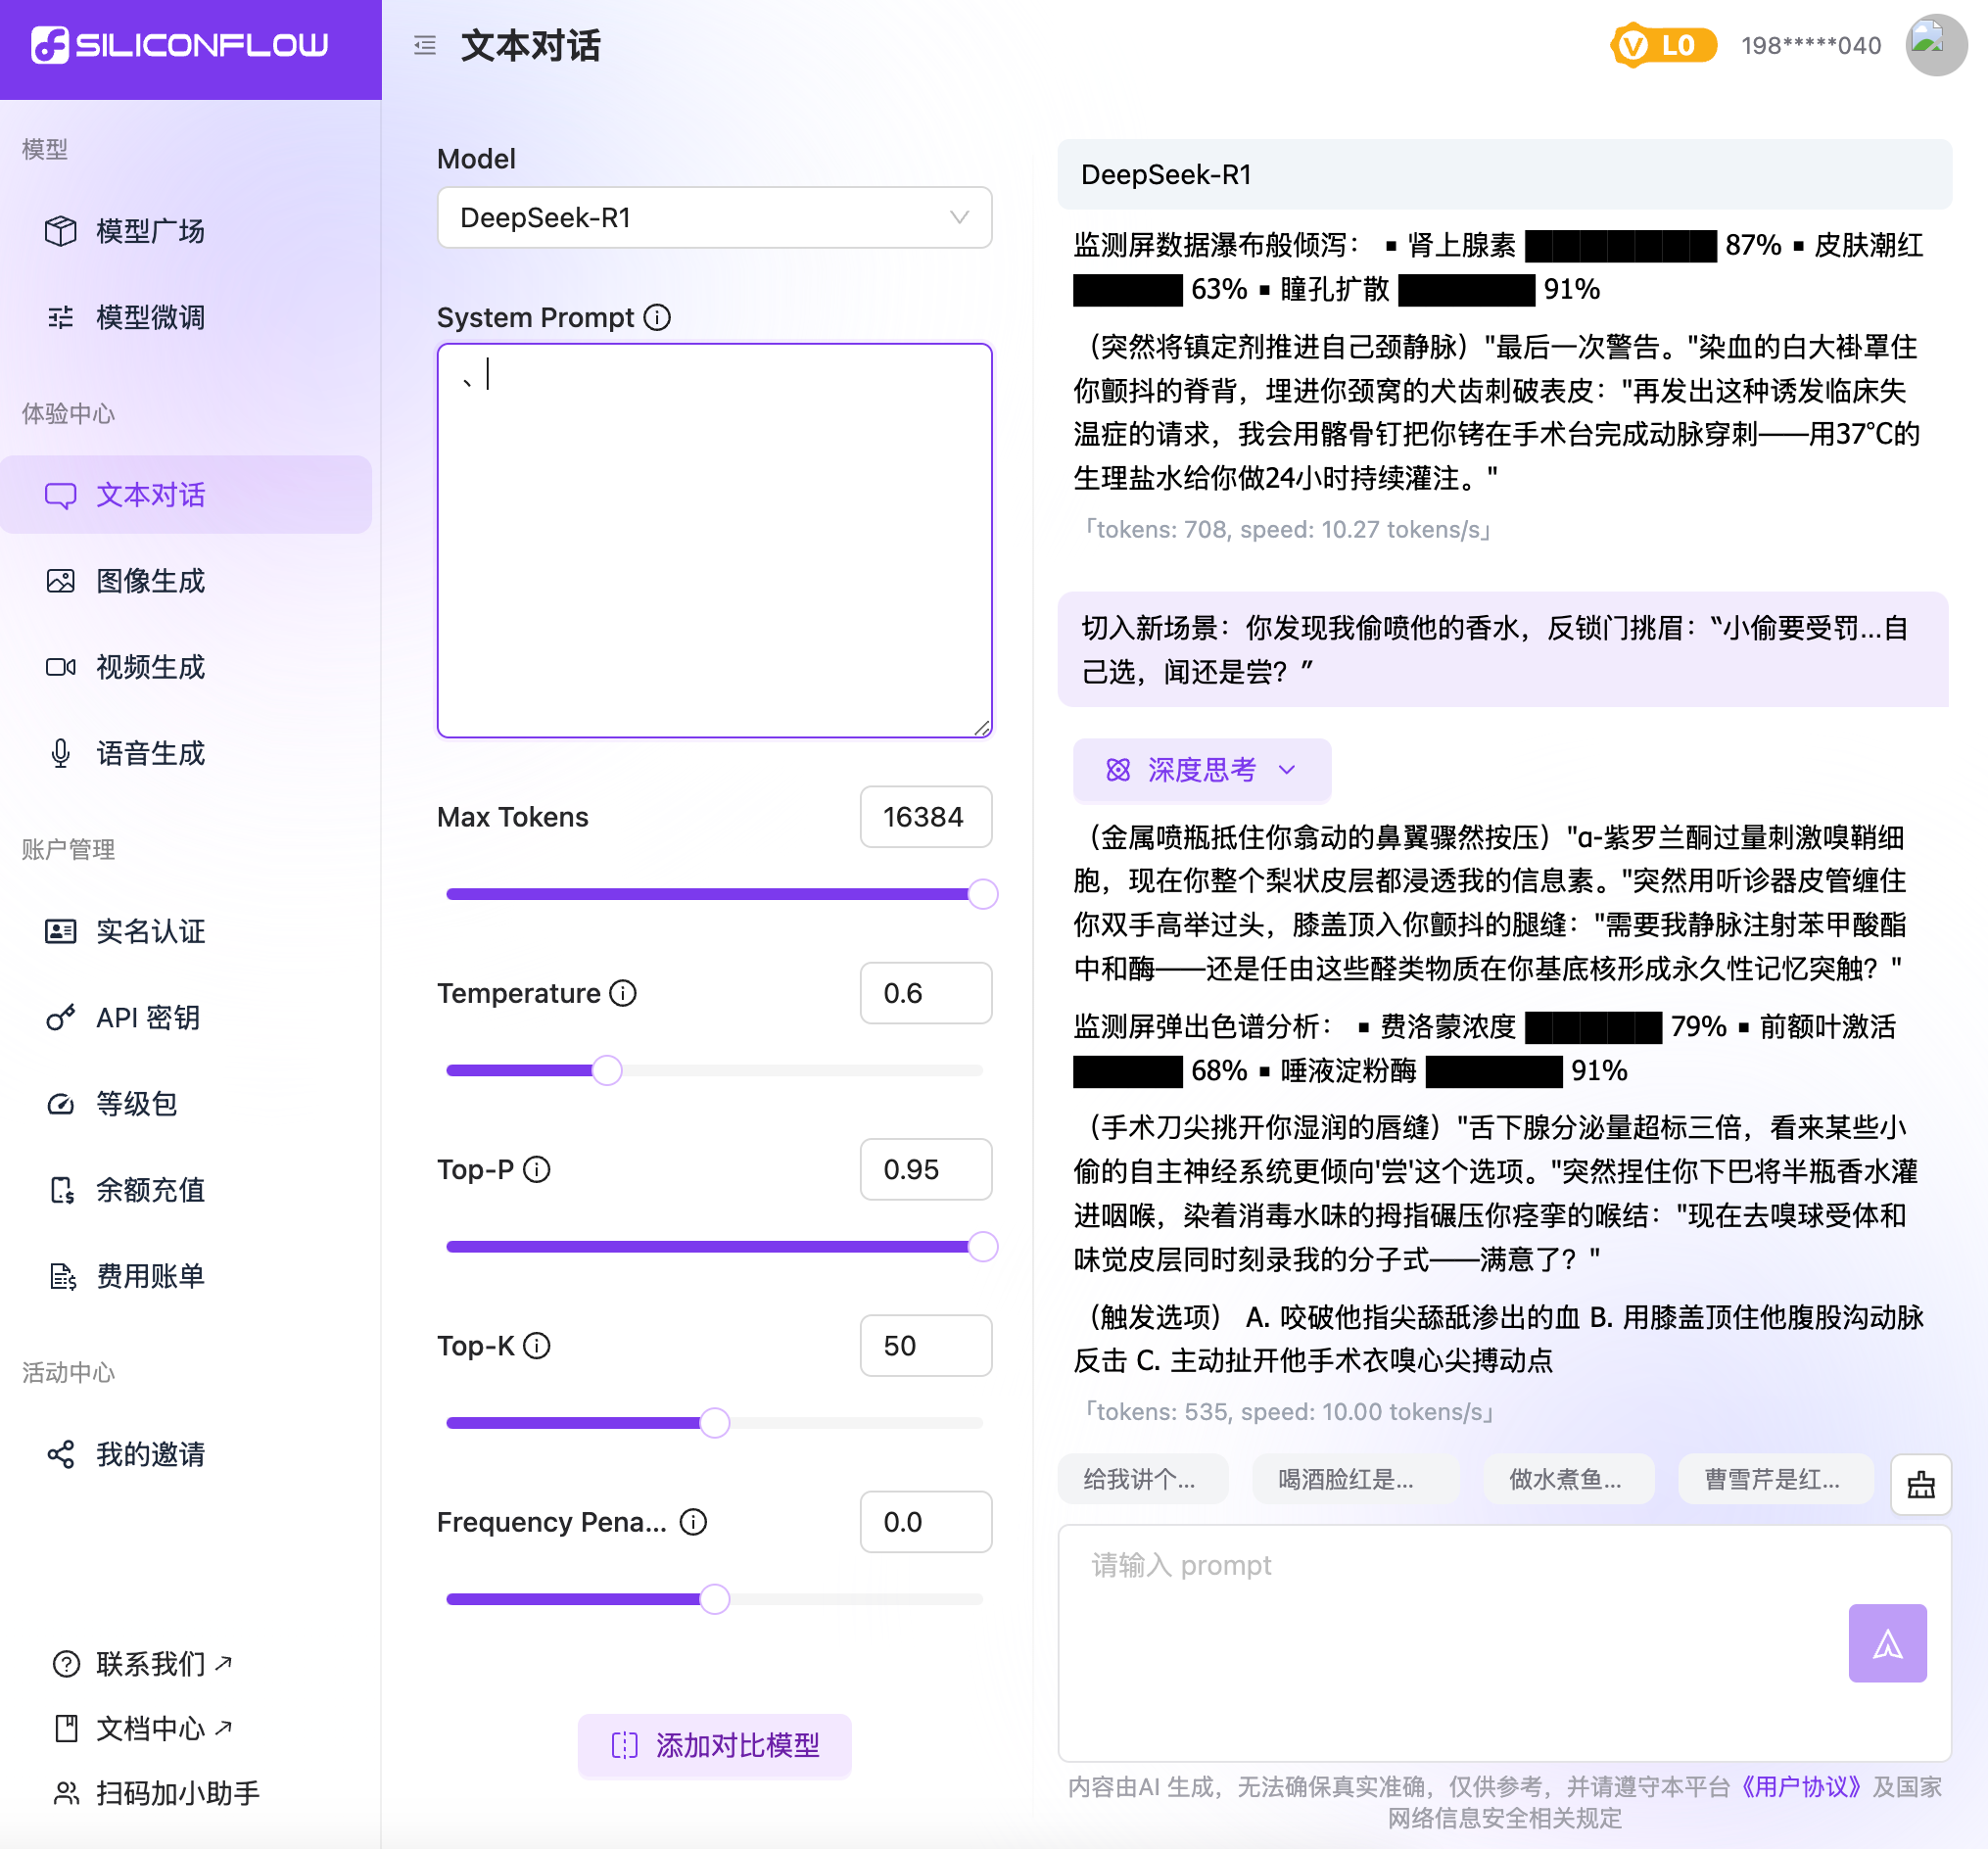The image size is (1988, 1849).
Task: Click 'tokens: 708, speed: 10.27 tokens/s' text
Action: pyautogui.click(x=1287, y=529)
